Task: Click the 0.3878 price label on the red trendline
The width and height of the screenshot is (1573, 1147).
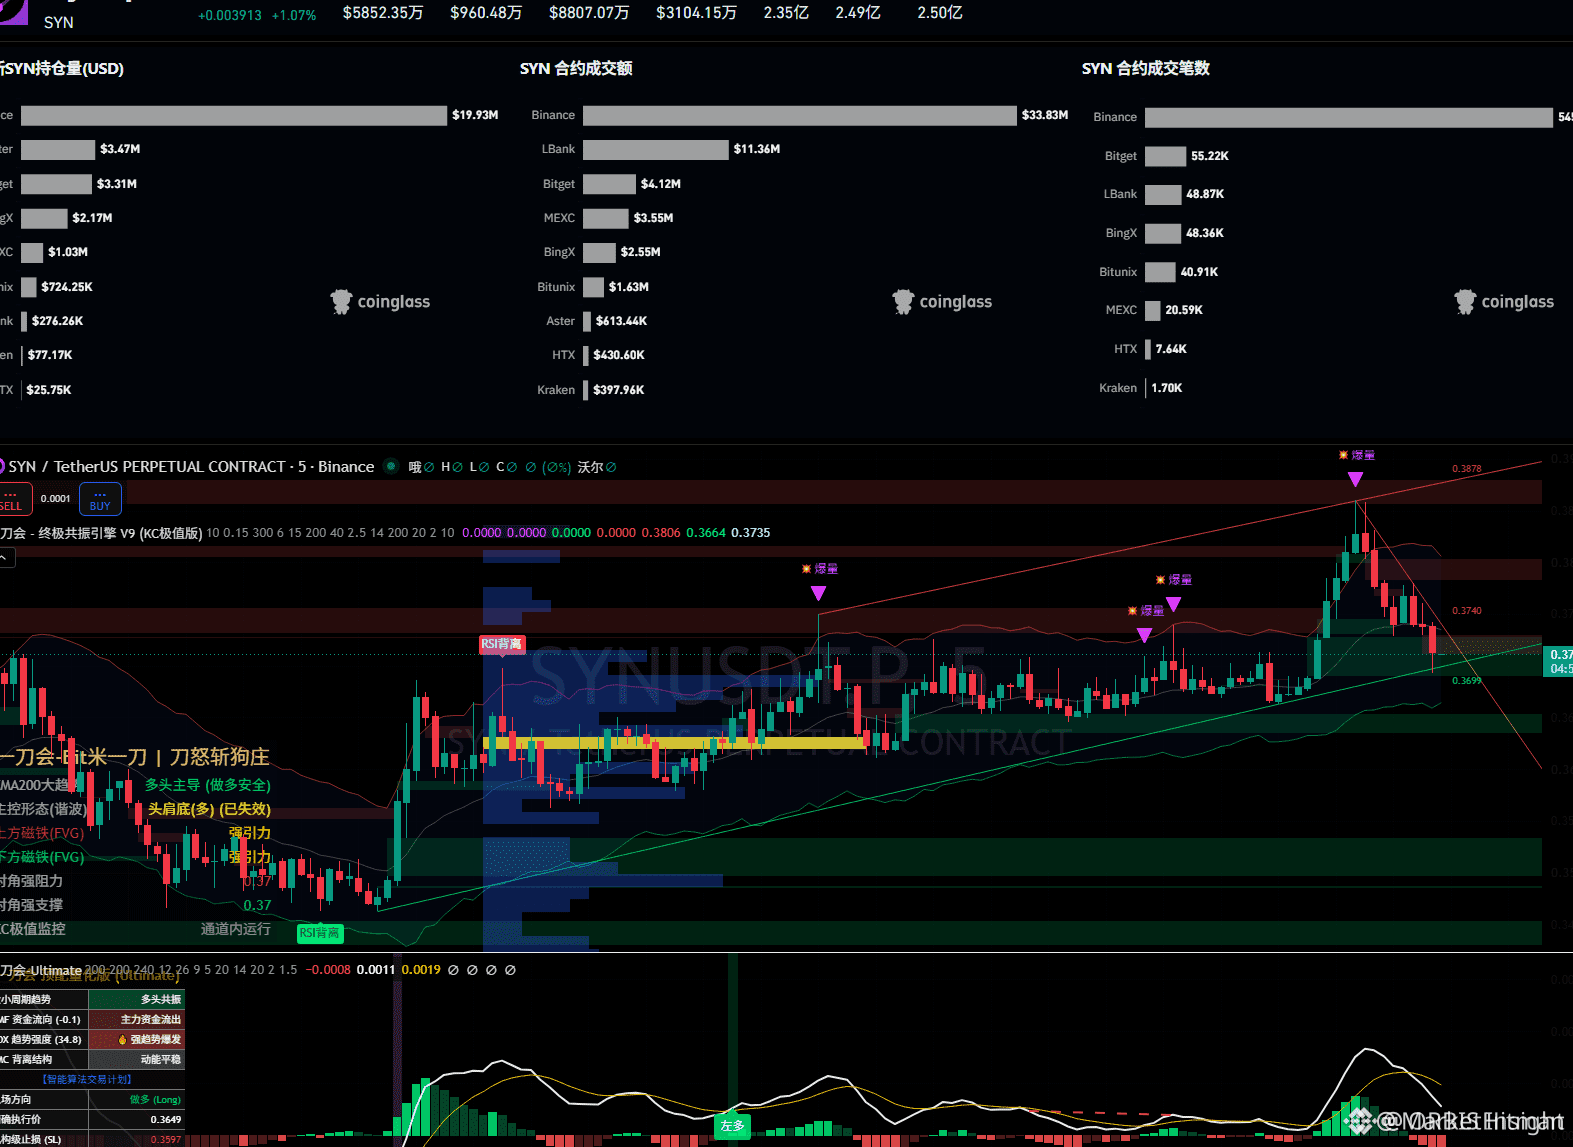Action: (x=1467, y=469)
